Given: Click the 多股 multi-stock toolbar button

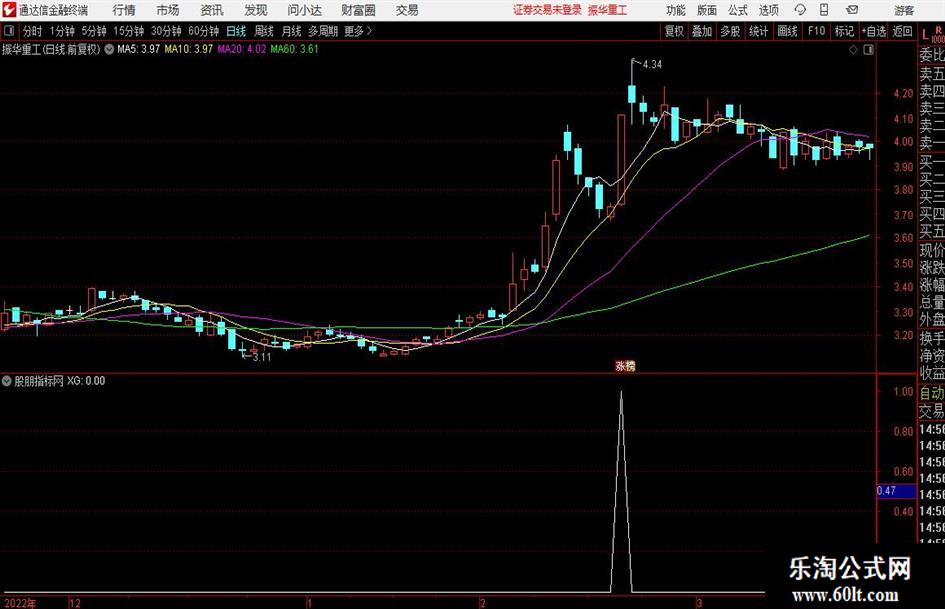Looking at the screenshot, I should (730, 31).
